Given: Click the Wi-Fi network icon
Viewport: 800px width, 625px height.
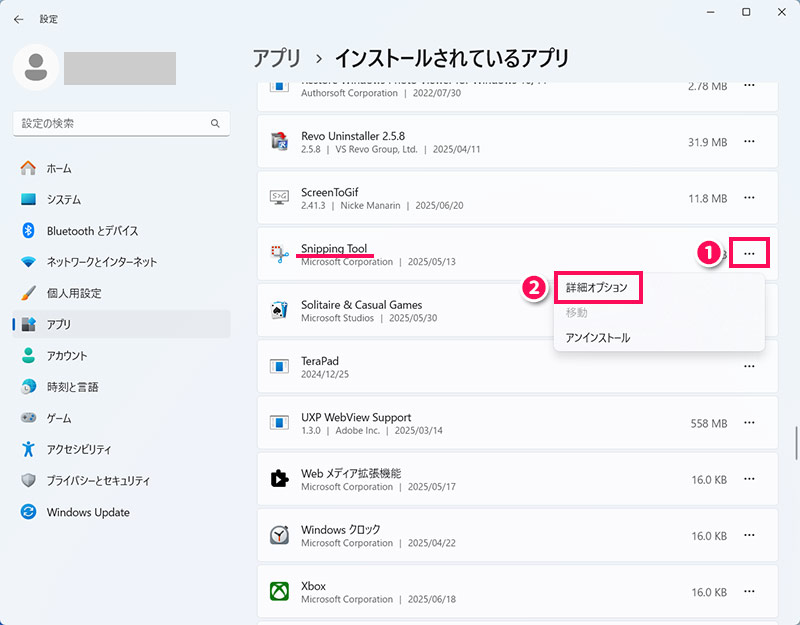Looking at the screenshot, I should click(28, 262).
